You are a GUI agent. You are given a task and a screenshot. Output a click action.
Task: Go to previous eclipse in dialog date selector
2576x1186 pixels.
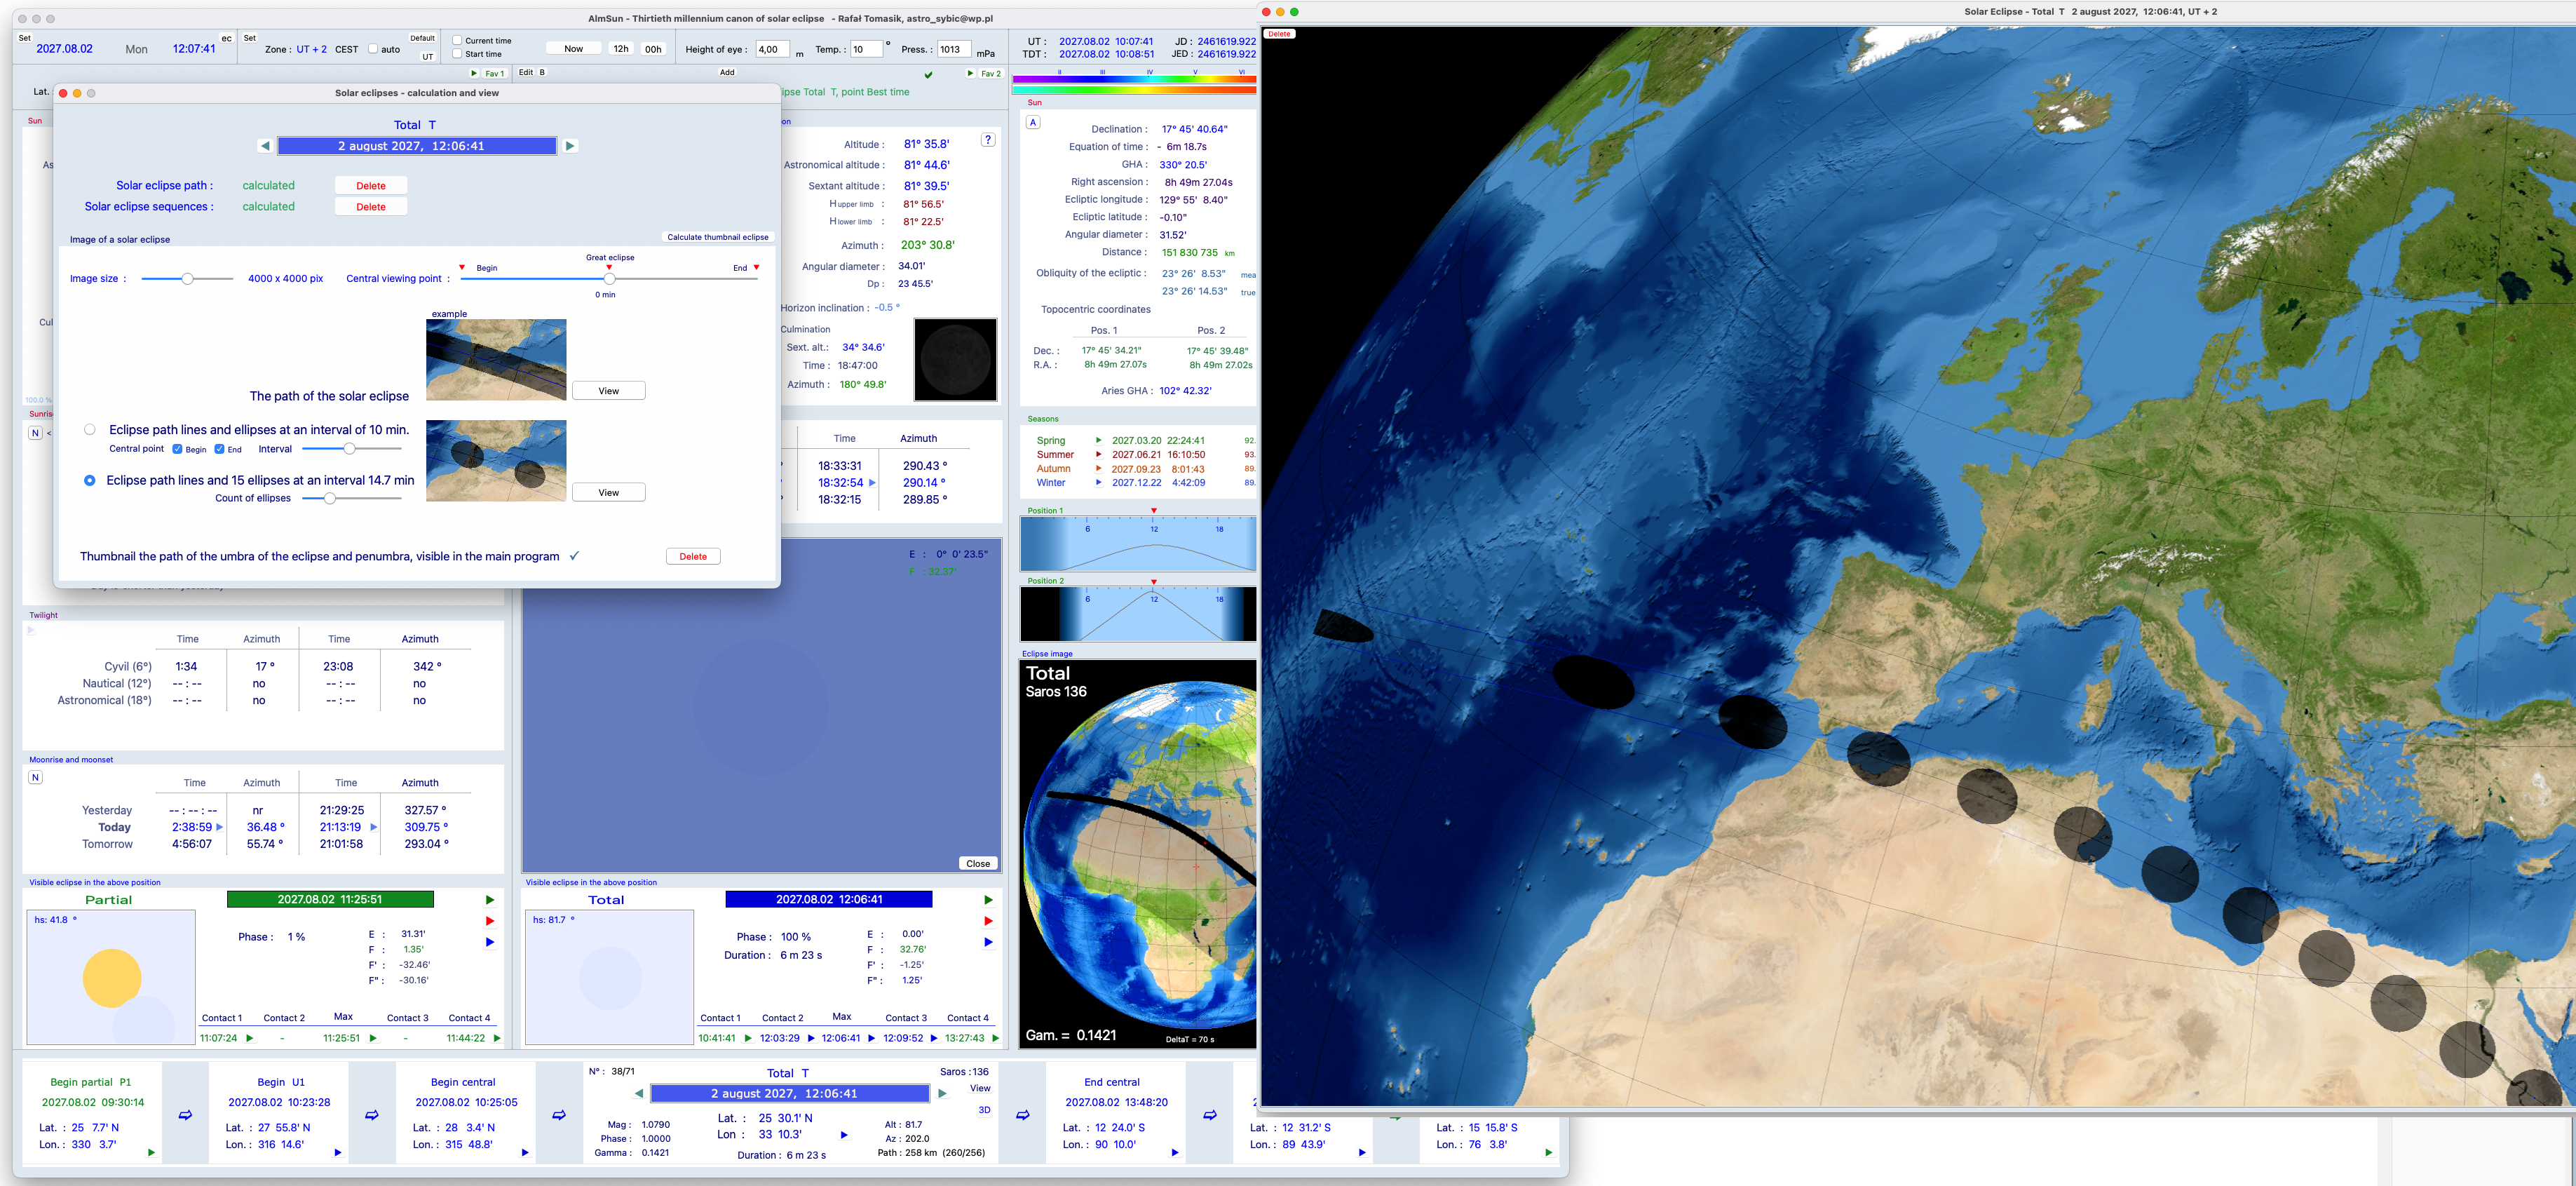click(x=265, y=146)
